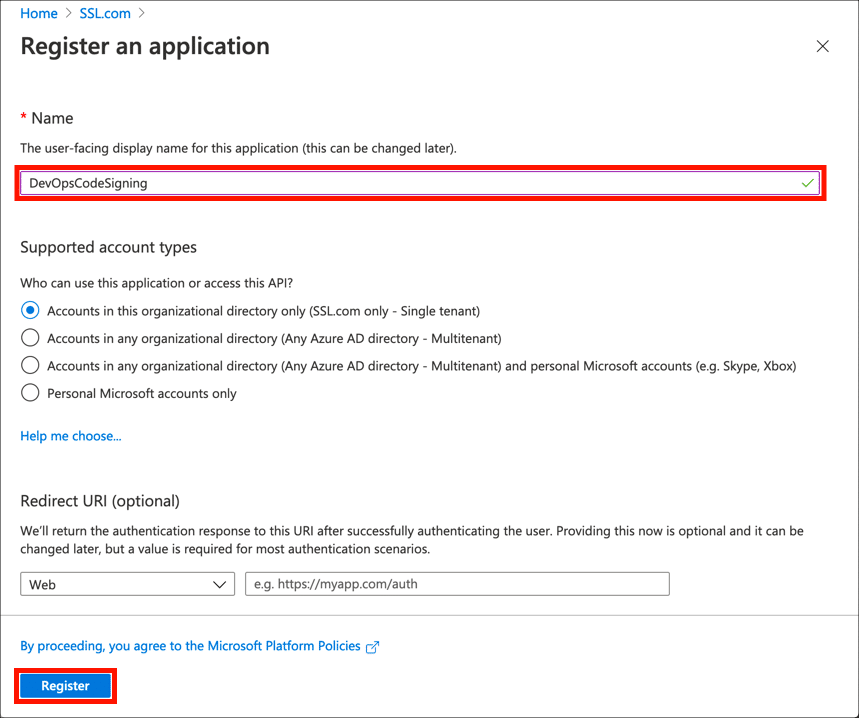
Task: Close the Register an application pane
Action: (x=822, y=47)
